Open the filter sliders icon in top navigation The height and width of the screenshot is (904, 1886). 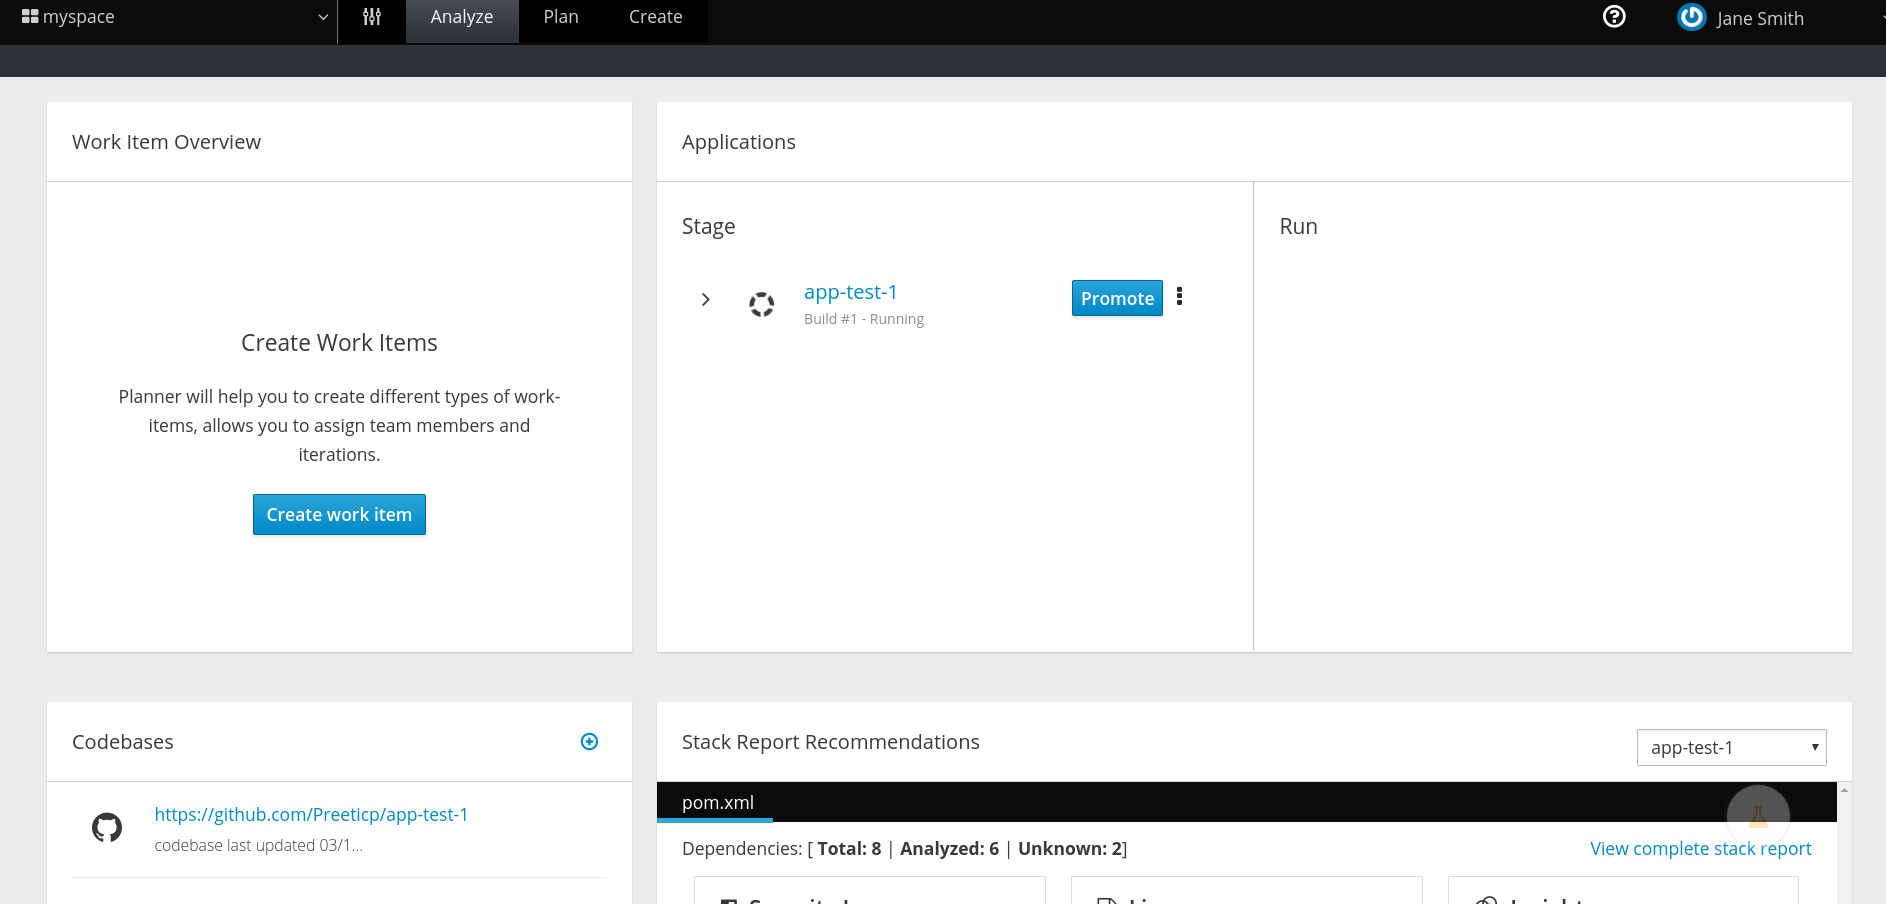coord(371,16)
